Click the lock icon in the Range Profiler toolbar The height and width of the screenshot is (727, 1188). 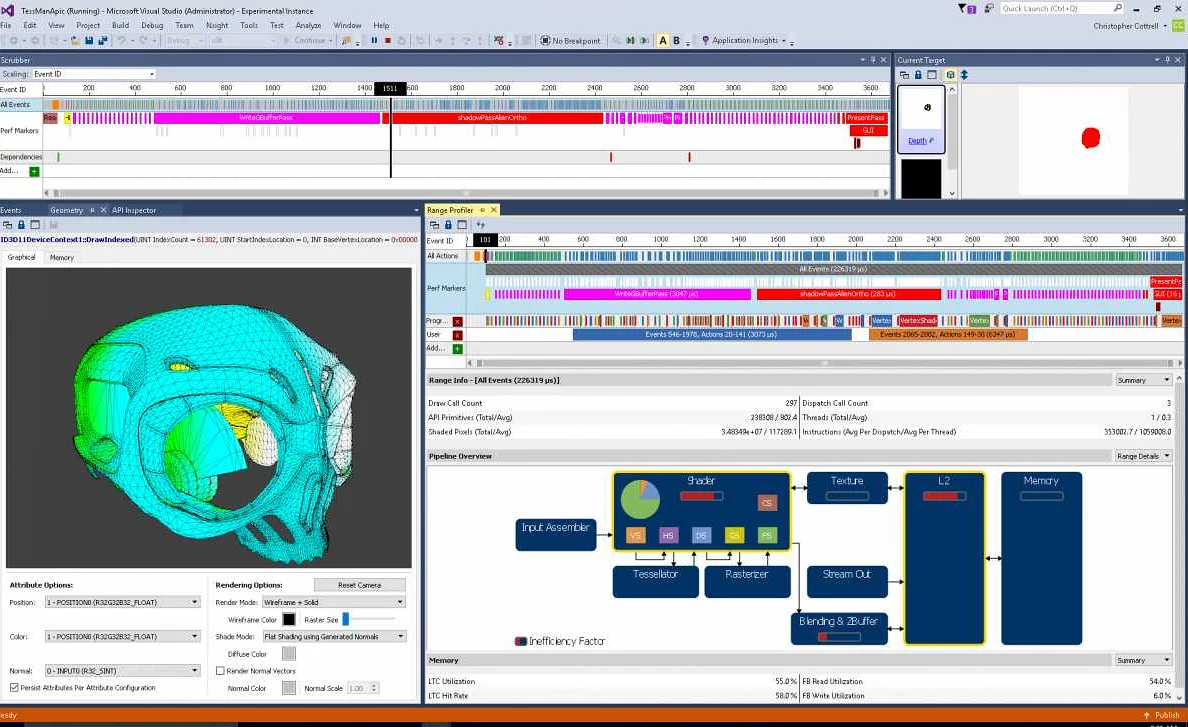coord(448,225)
